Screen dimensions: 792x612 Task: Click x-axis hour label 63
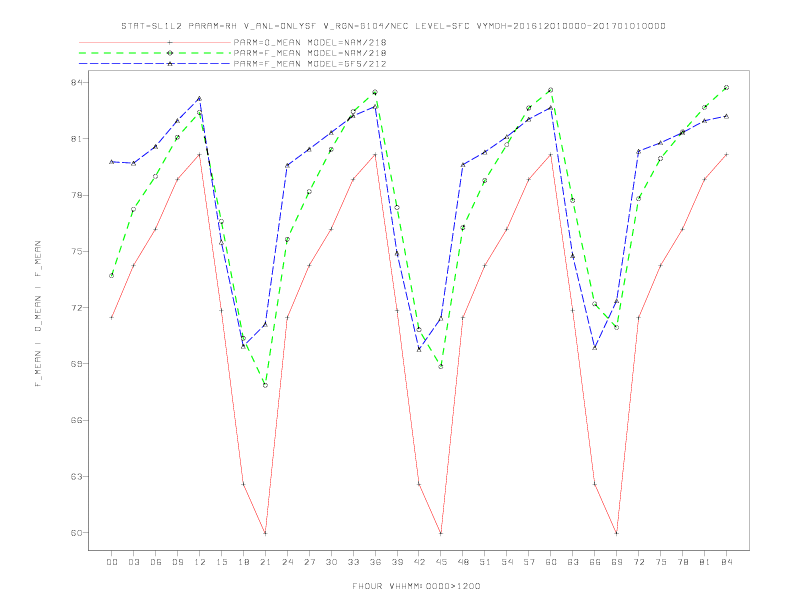click(573, 562)
